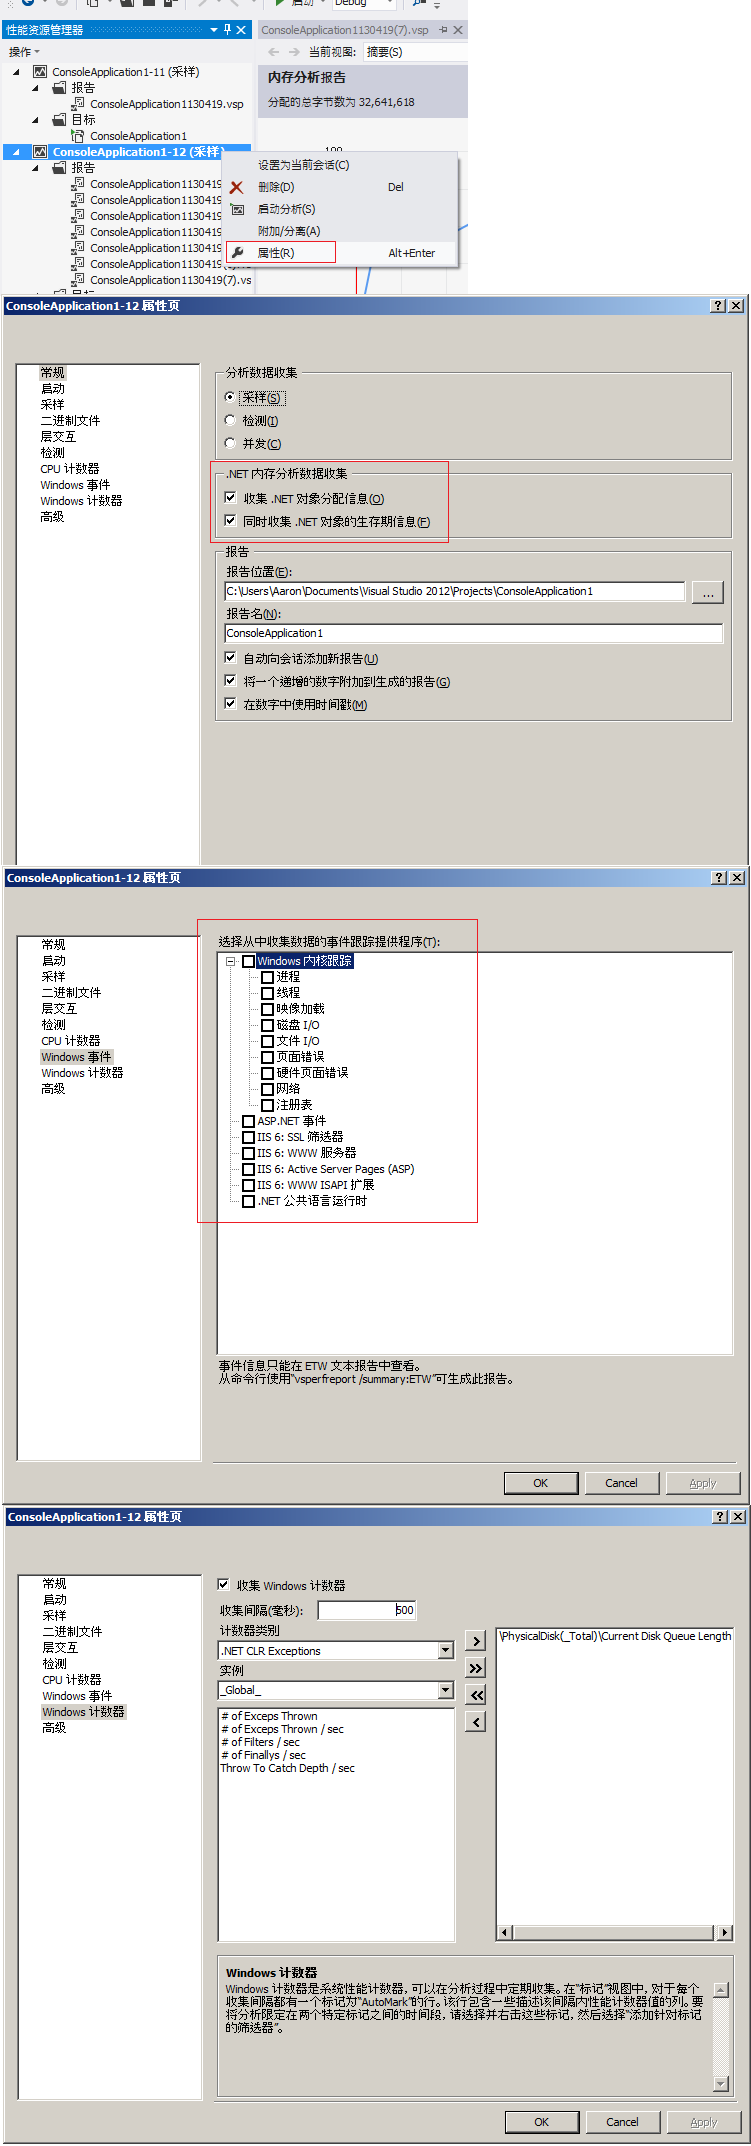Select 附加/分离(A) in the context menu
This screenshot has height=2146, width=751.
289,231
